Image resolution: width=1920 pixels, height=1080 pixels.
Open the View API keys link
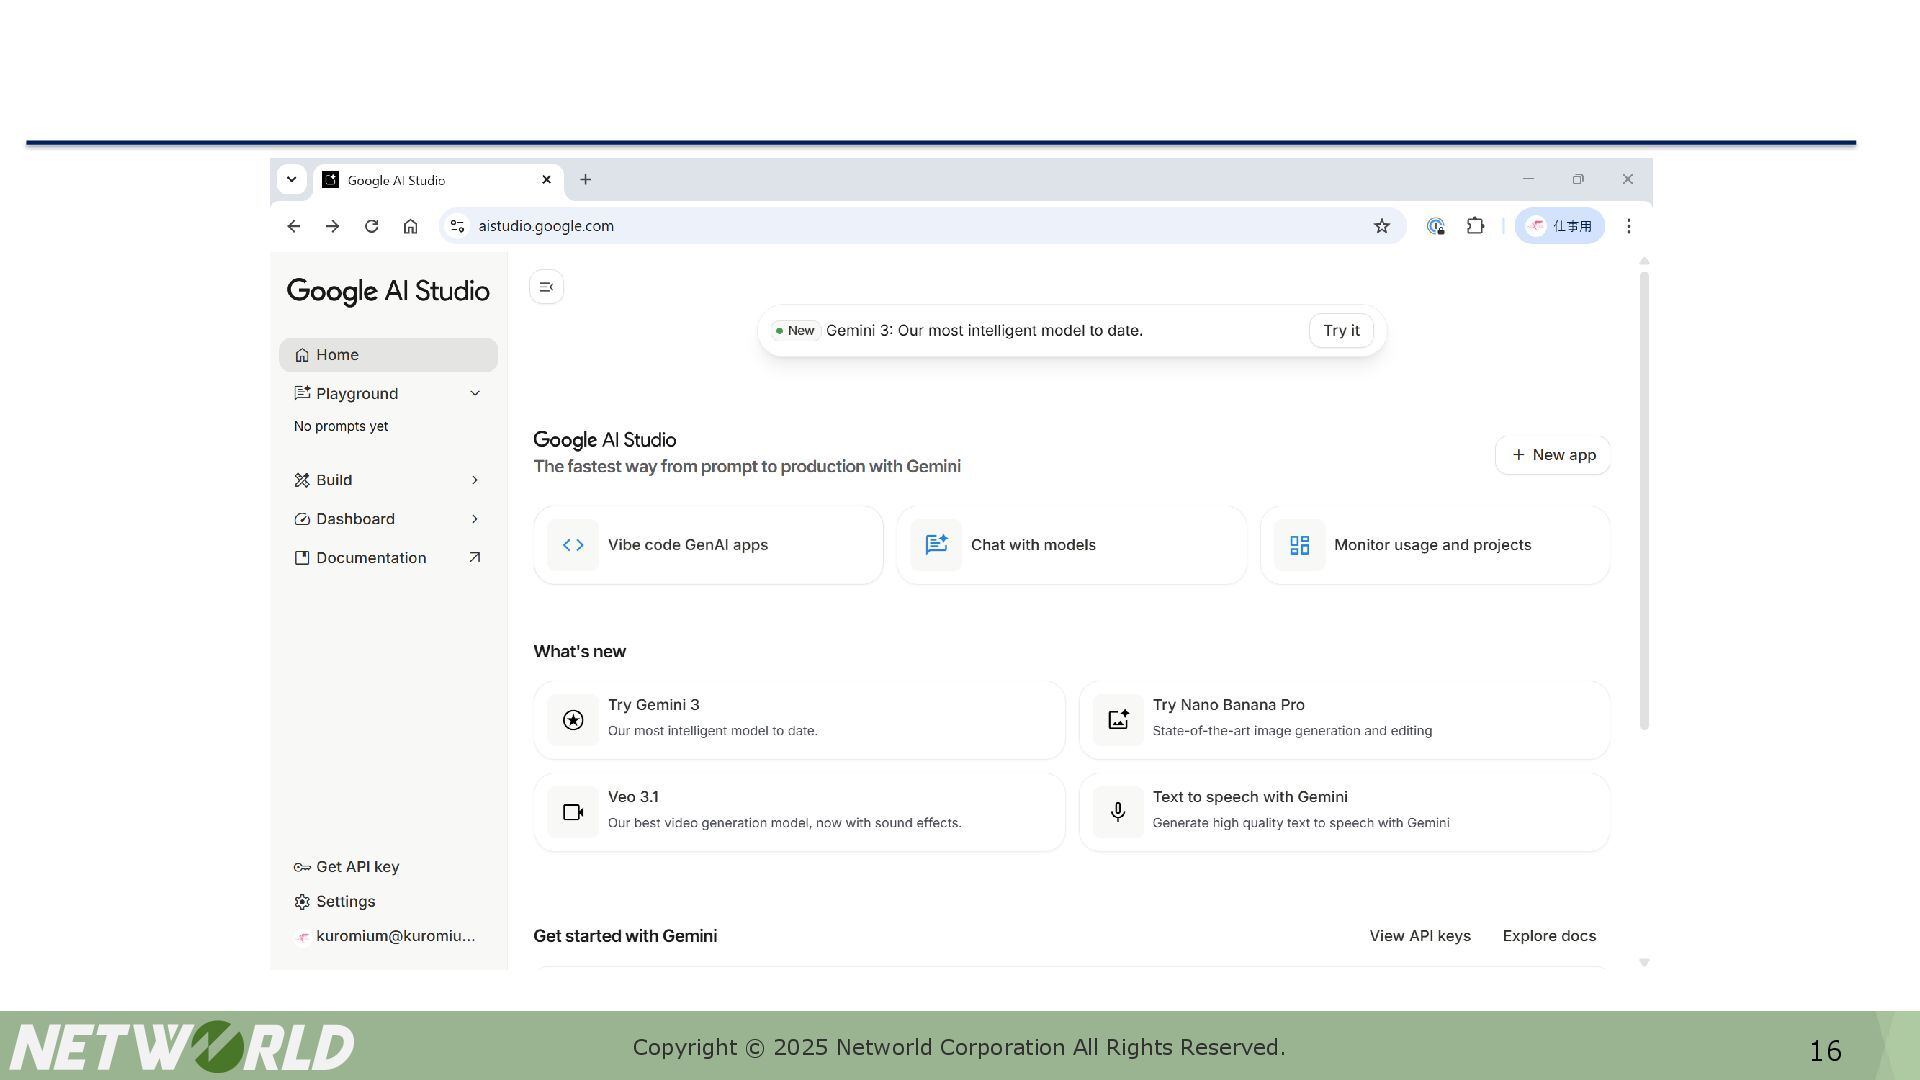click(x=1419, y=936)
